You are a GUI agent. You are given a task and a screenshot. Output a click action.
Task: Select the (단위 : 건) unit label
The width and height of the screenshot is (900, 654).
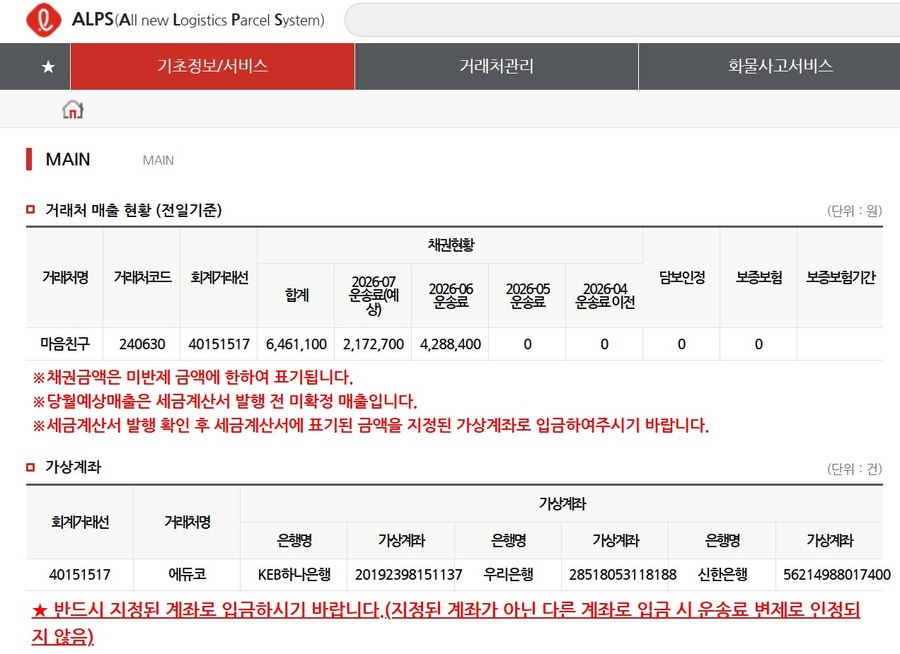click(x=854, y=469)
